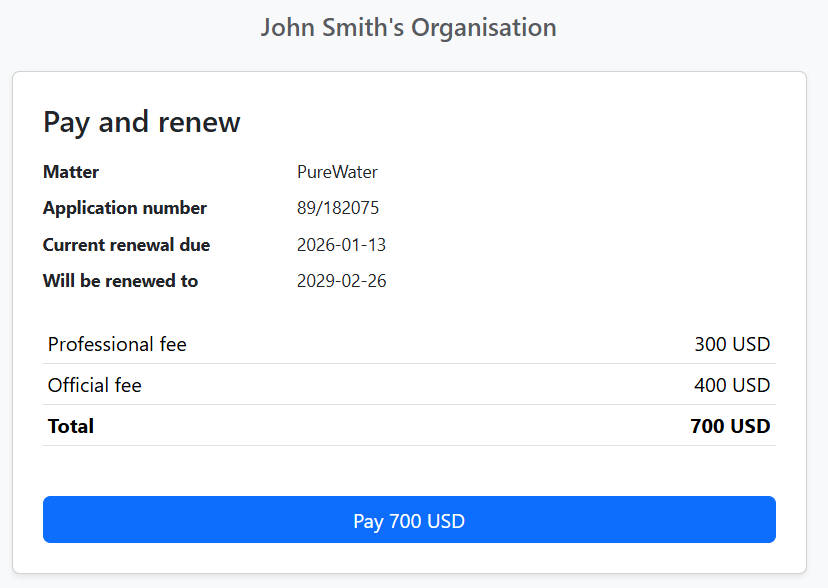Click the Pay 700 USD button

pos(408,520)
